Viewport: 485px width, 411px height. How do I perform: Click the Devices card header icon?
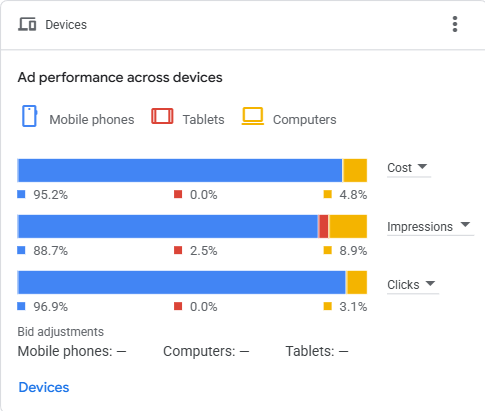27,24
